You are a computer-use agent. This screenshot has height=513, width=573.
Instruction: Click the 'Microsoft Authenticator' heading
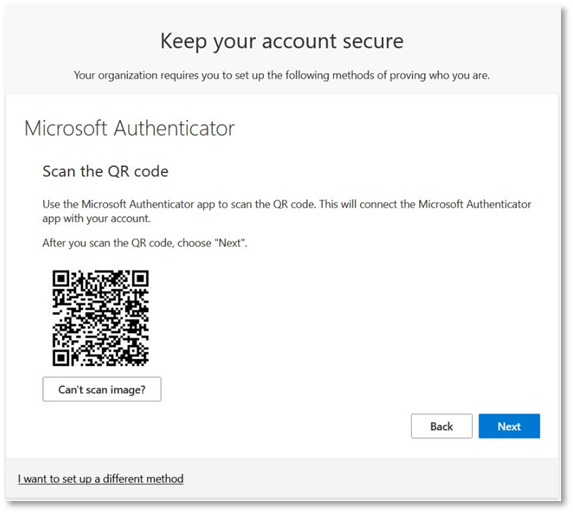[x=129, y=128]
